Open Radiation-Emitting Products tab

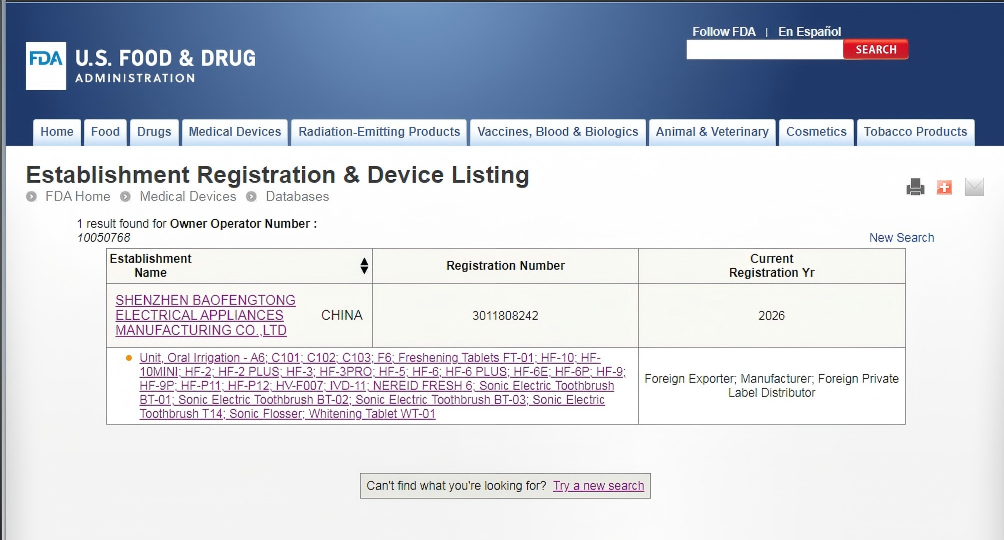[x=379, y=132]
